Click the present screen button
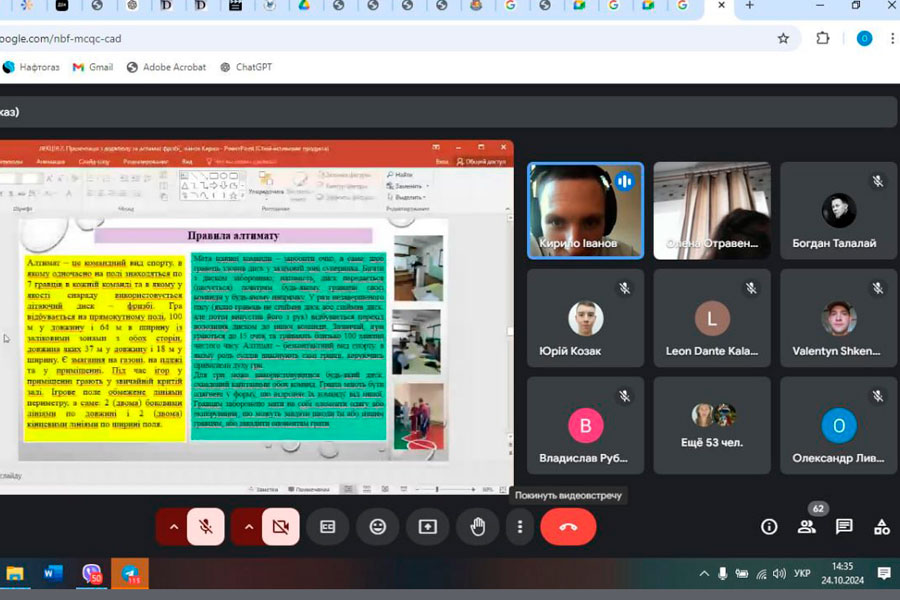The image size is (900, 600). (428, 527)
